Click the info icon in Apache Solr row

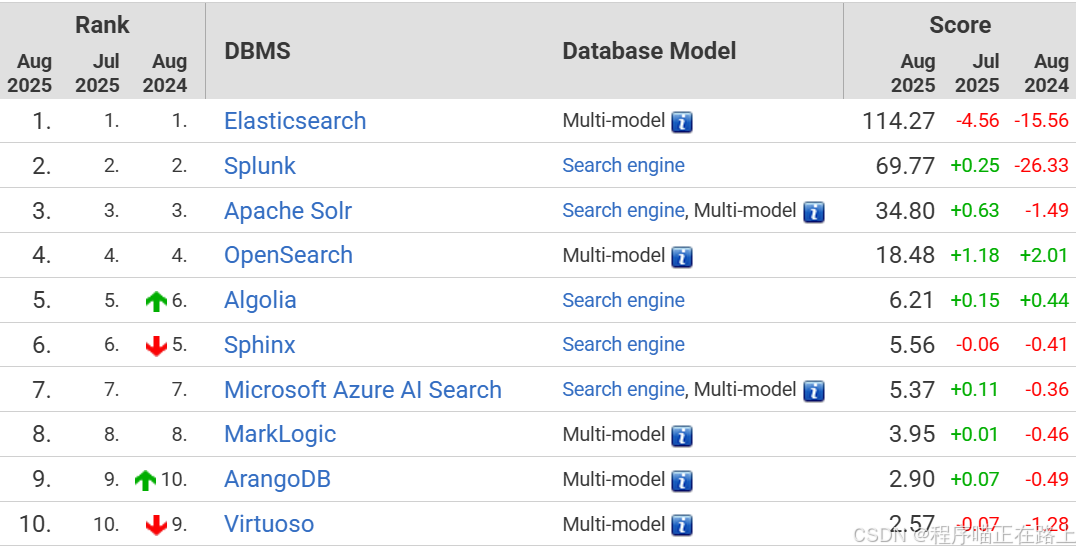tap(814, 212)
